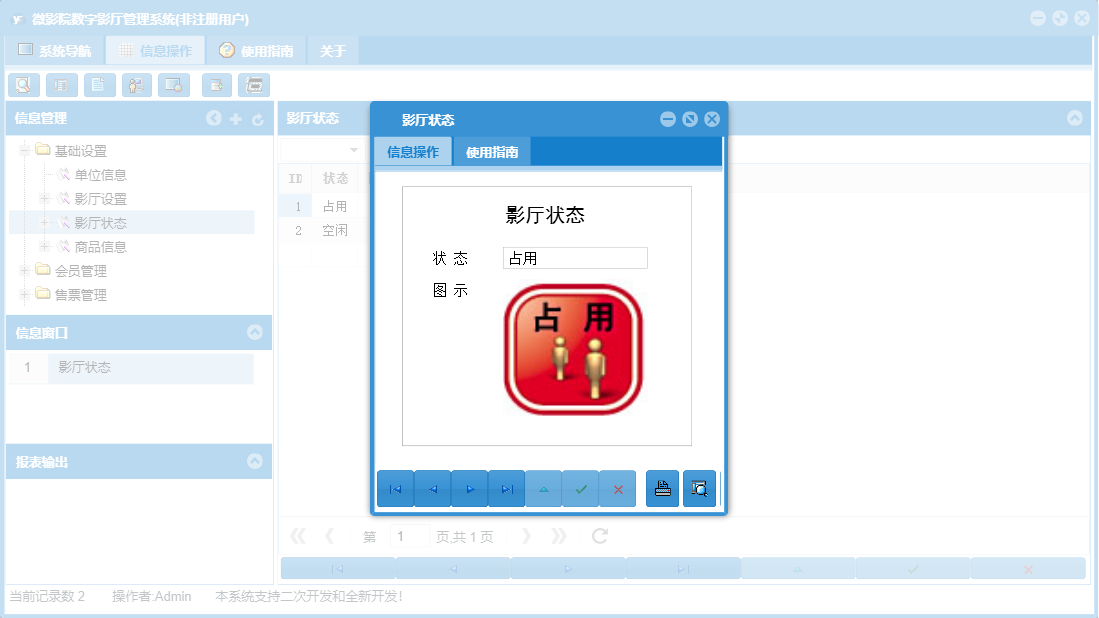
Task: Click the red 占用 status image
Action: tap(572, 347)
